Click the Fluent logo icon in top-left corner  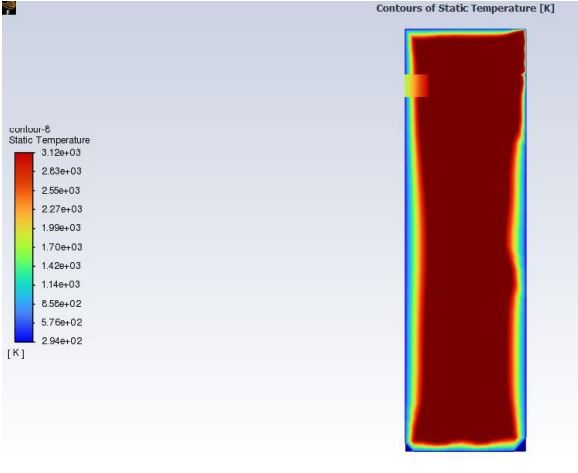(x=9, y=8)
